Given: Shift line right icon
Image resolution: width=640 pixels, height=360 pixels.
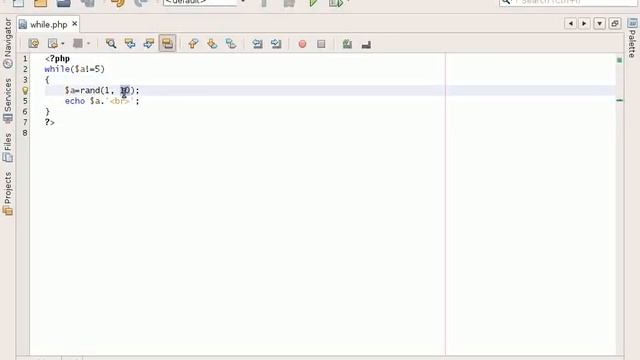Looking at the screenshot, I should tap(276, 44).
